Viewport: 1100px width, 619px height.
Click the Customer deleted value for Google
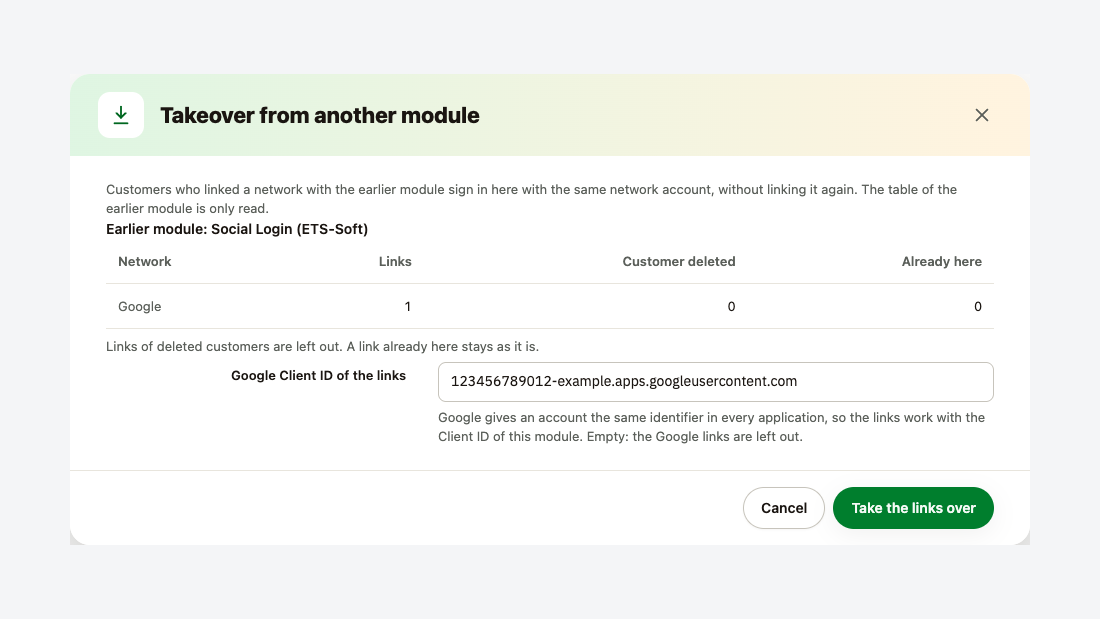731,307
